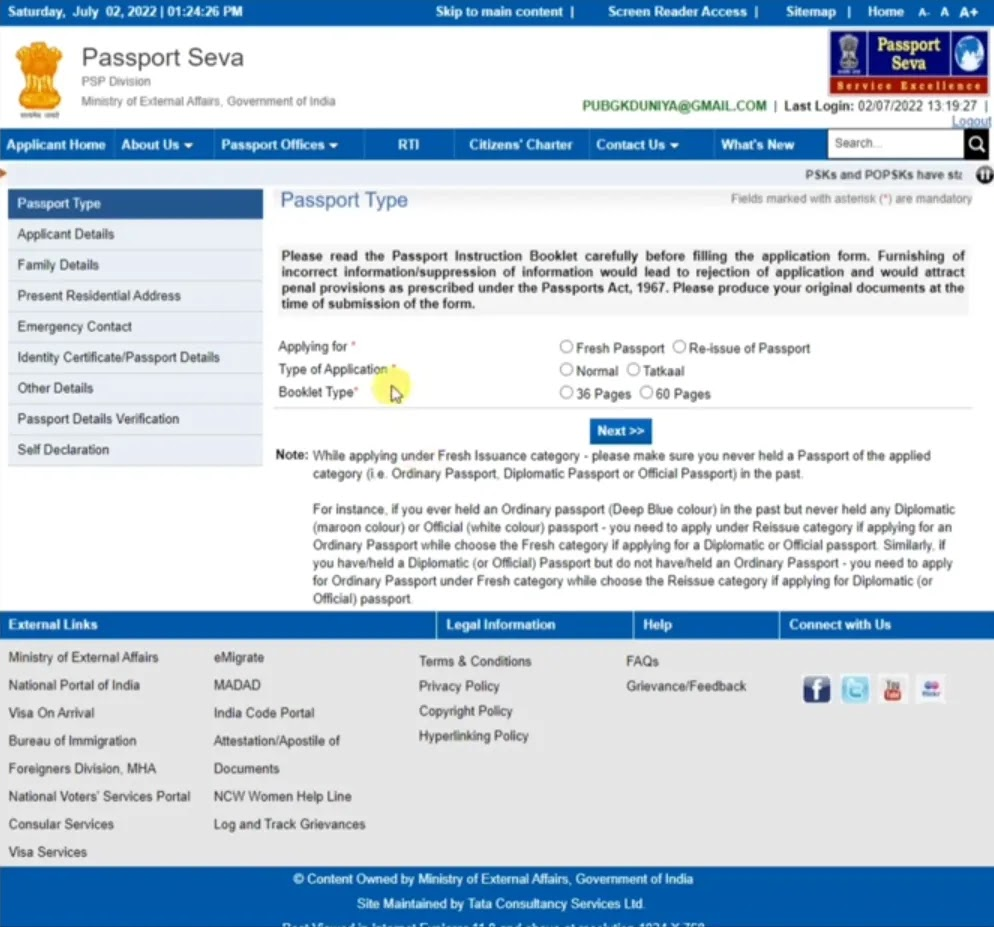Click the national emblem logo
This screenshot has height=927, width=994.
[x=40, y=76]
